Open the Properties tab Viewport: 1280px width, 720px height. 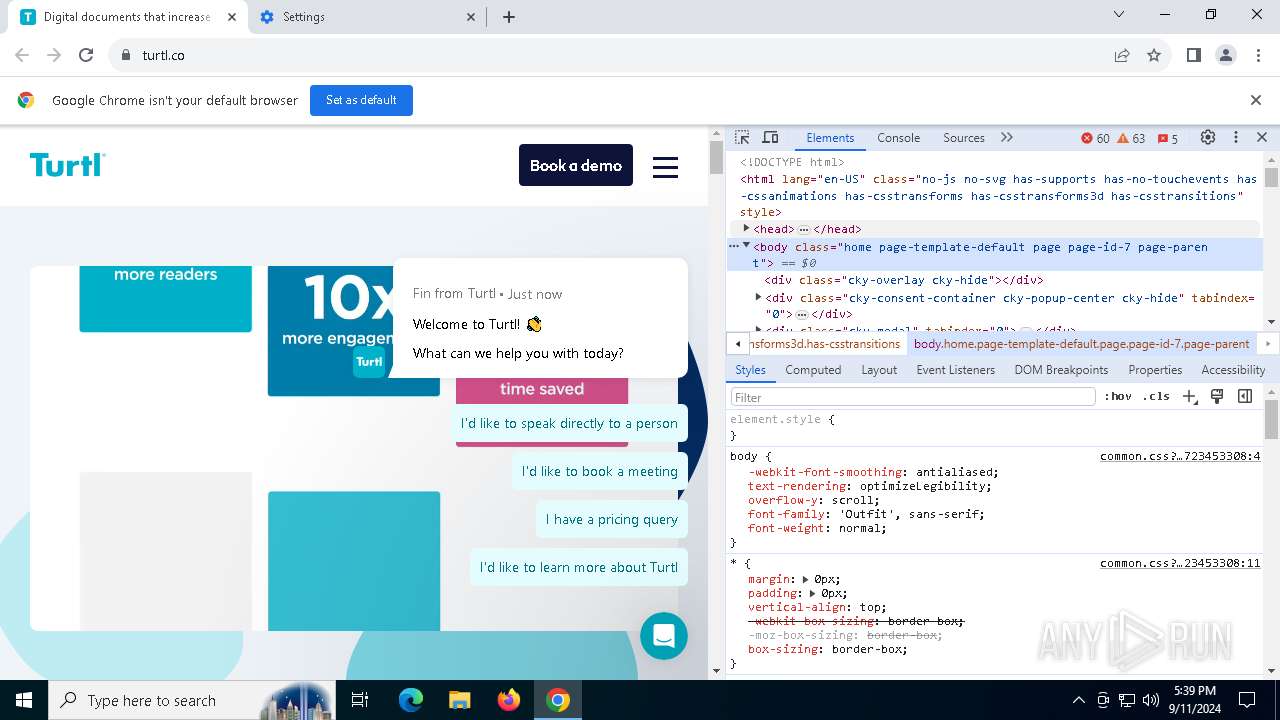click(x=1155, y=370)
